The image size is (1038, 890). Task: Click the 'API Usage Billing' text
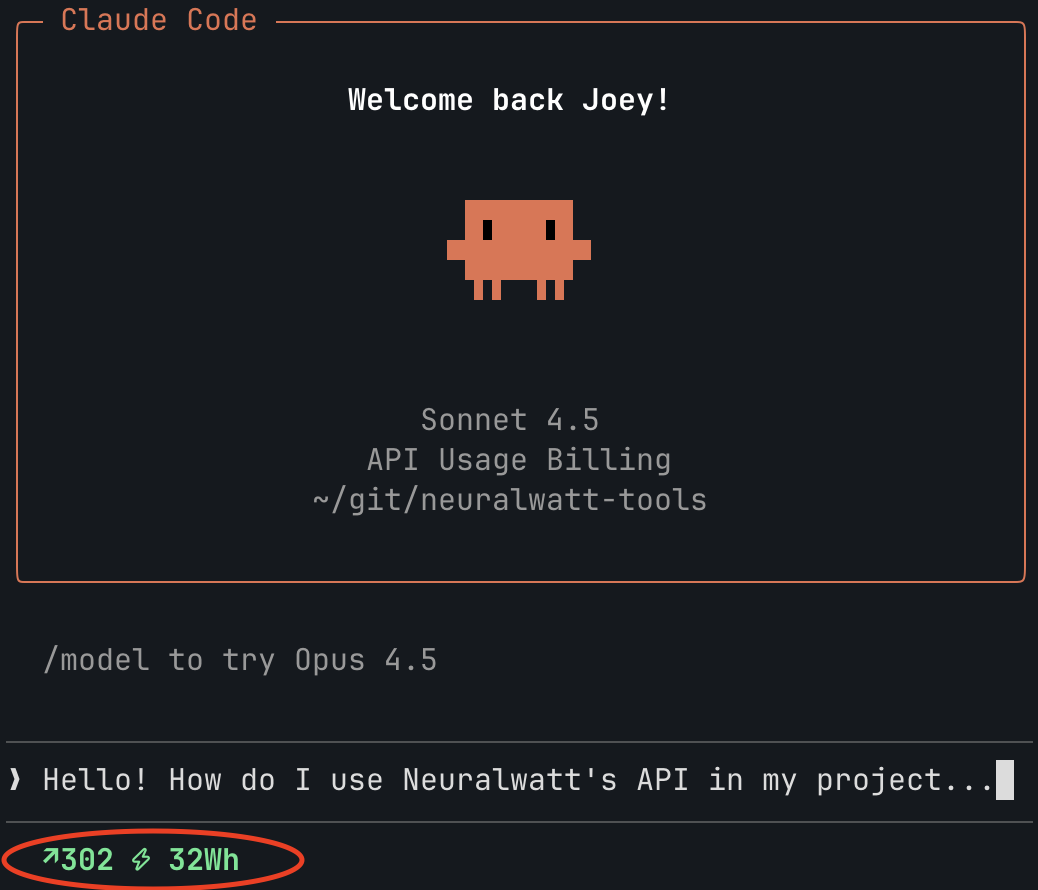click(519, 460)
